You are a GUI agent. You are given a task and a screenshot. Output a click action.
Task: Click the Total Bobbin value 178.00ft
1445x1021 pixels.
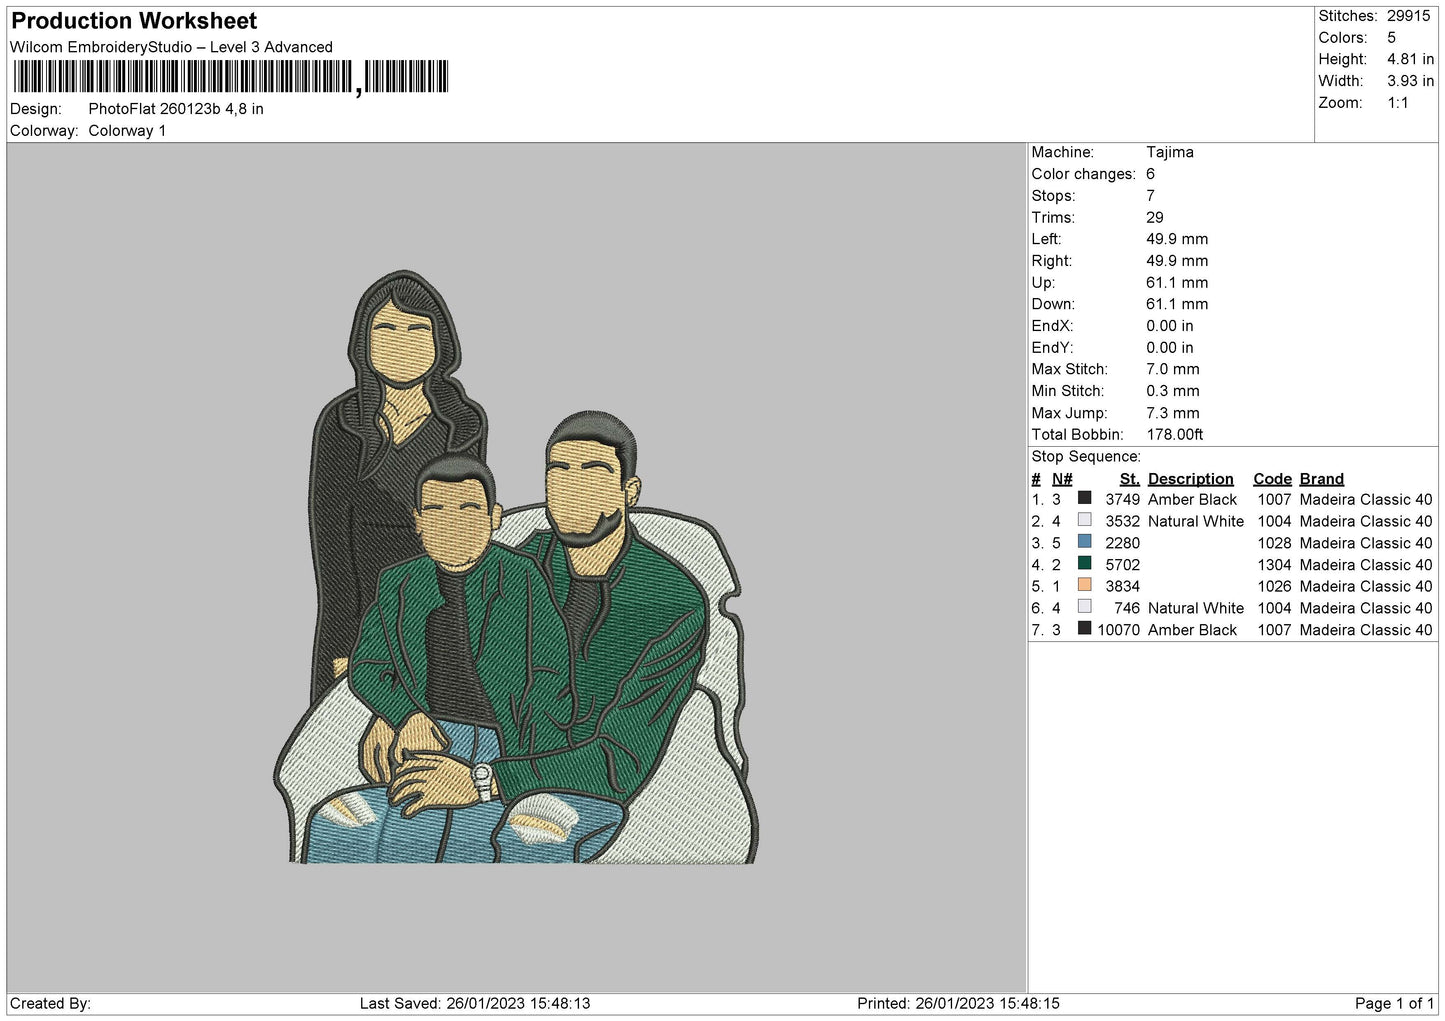[1175, 435]
